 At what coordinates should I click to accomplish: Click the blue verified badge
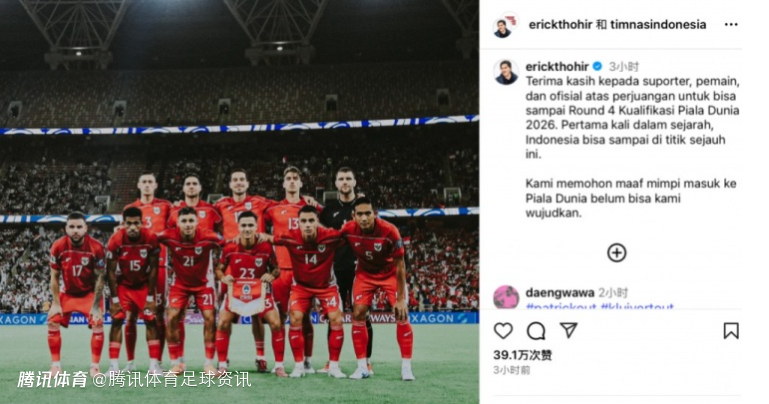coord(597,66)
